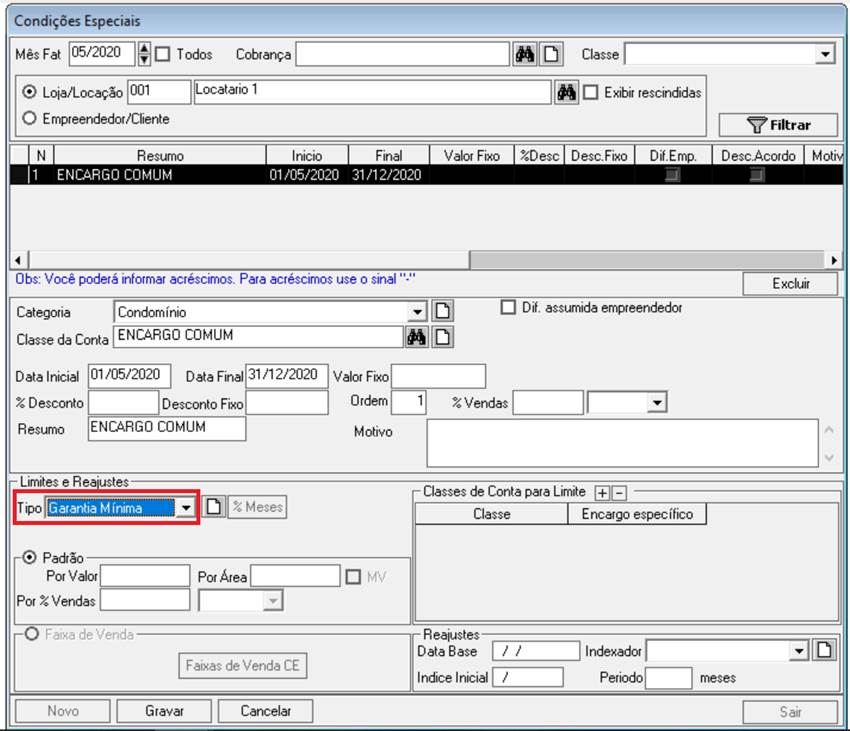Toggle the MV checkbox
This screenshot has height=731, width=850.
353,576
